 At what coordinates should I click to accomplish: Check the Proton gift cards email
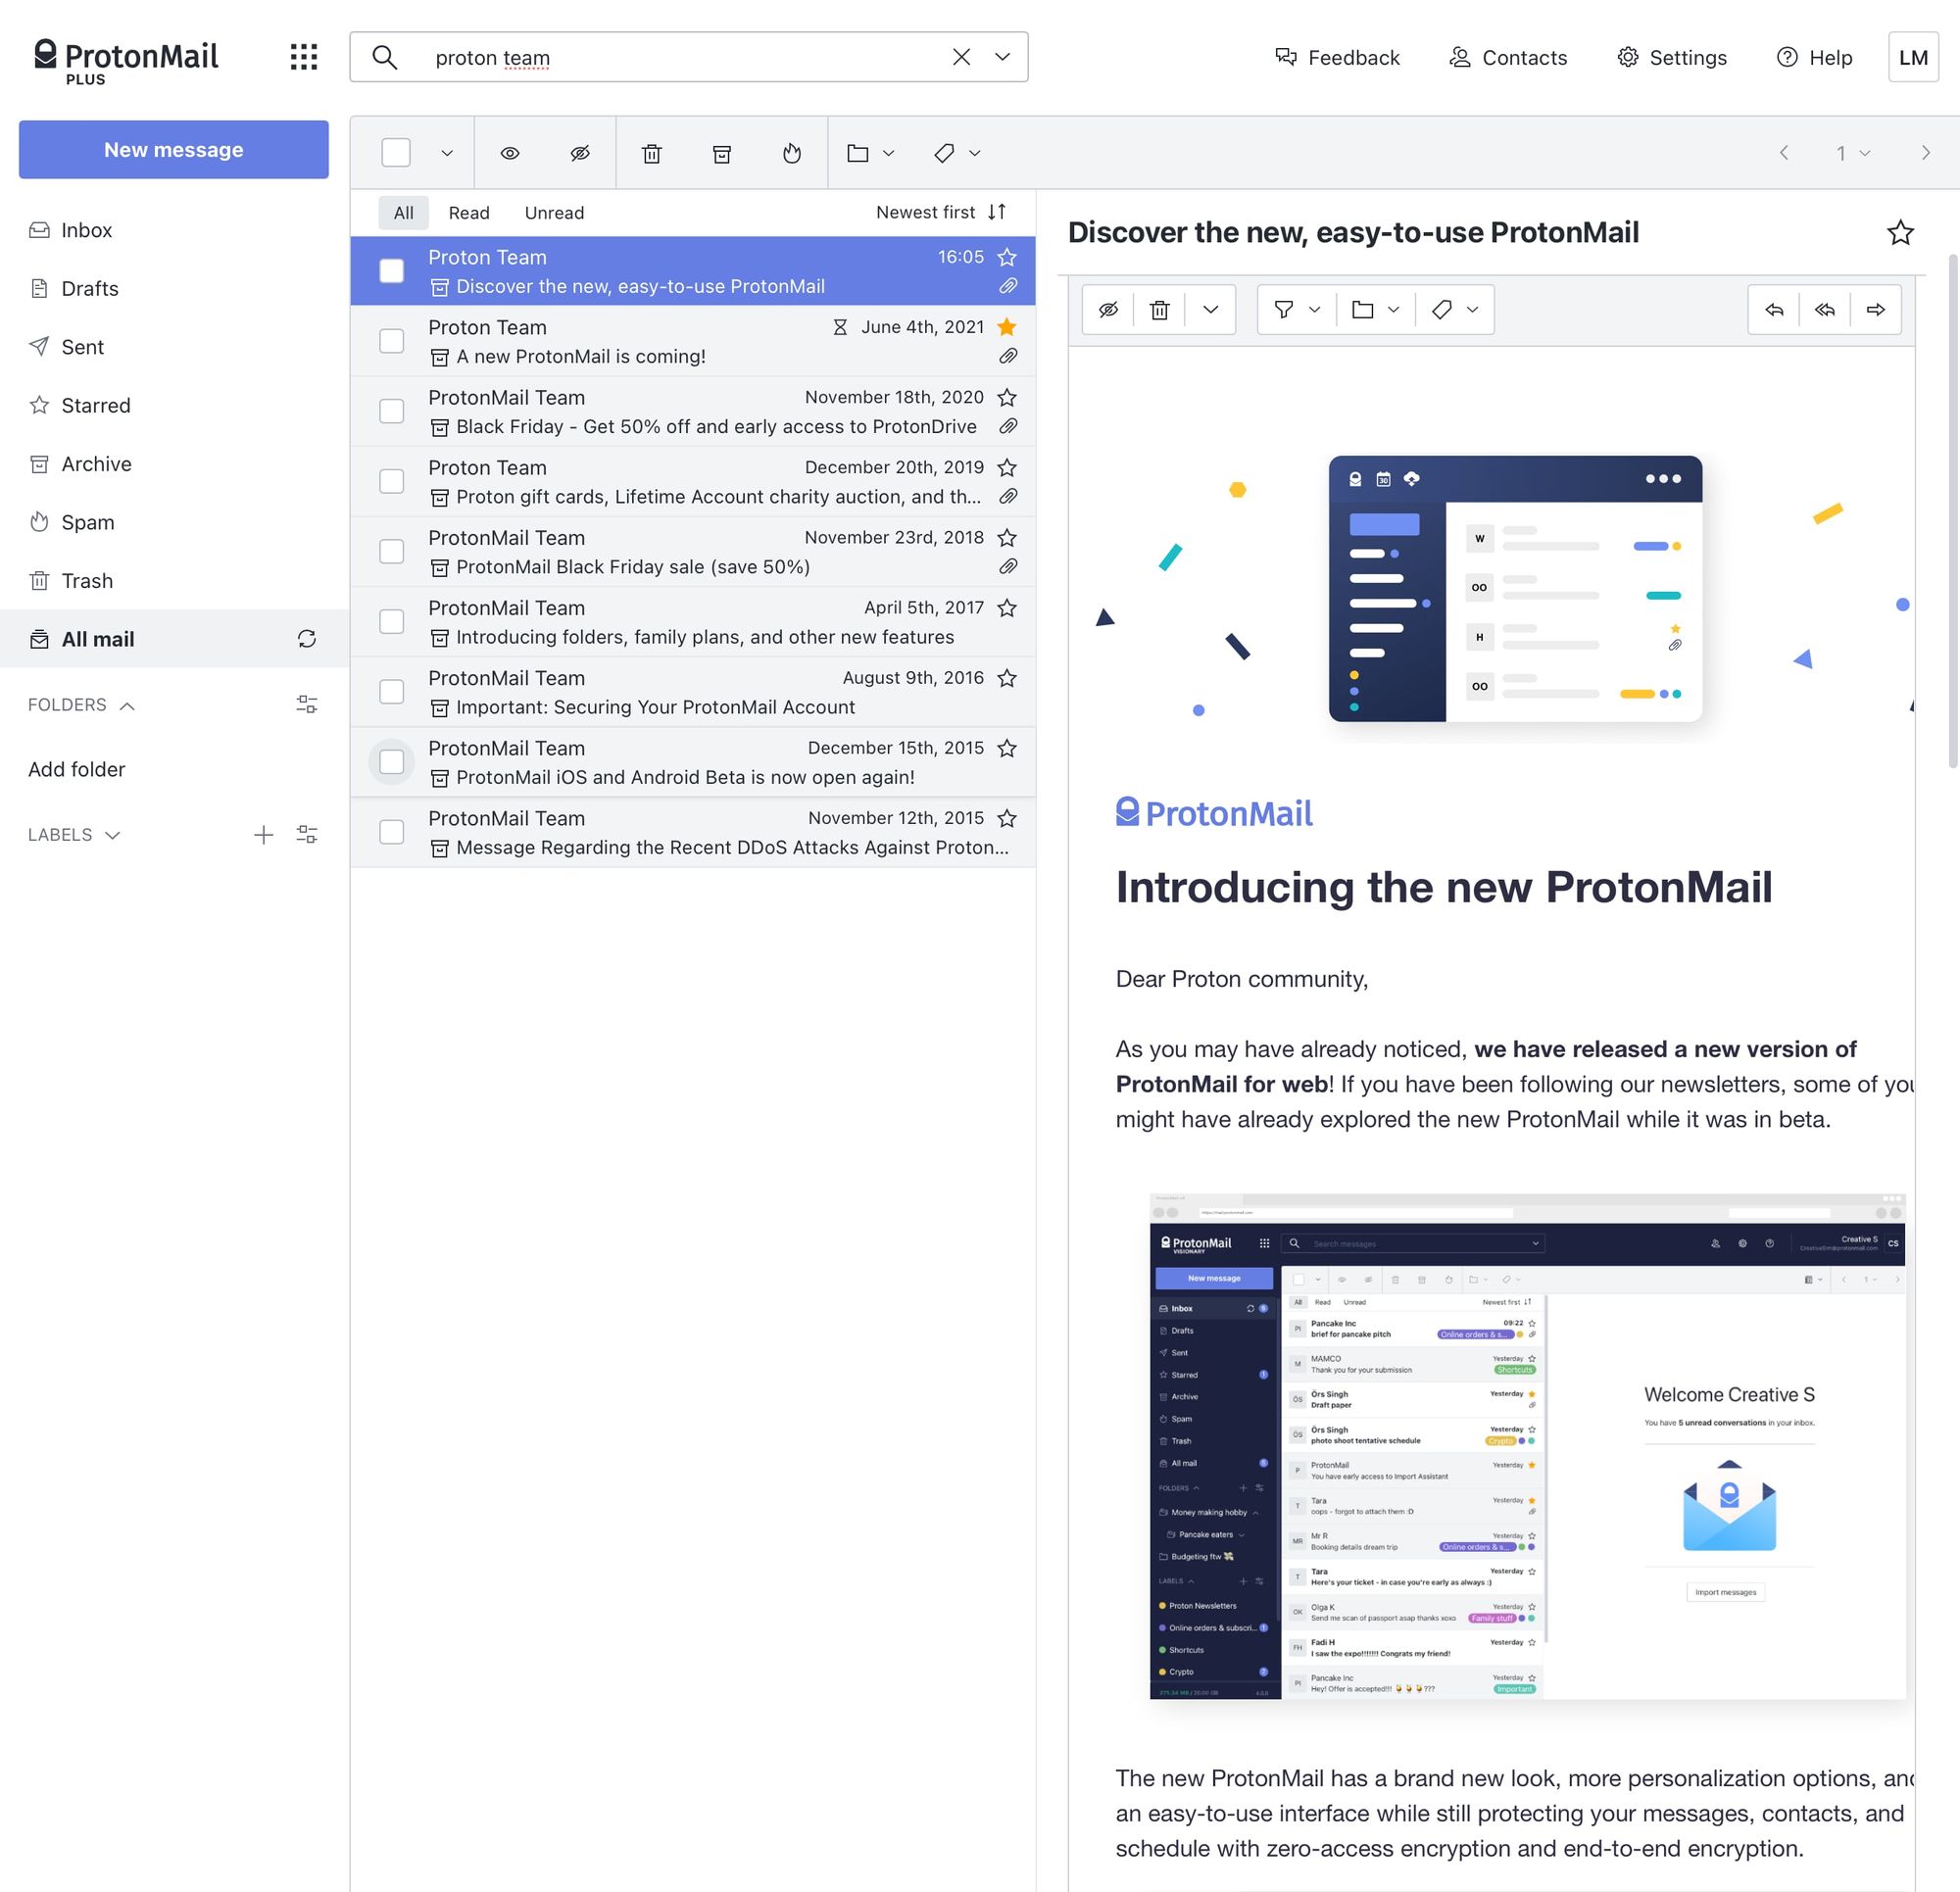coord(392,481)
